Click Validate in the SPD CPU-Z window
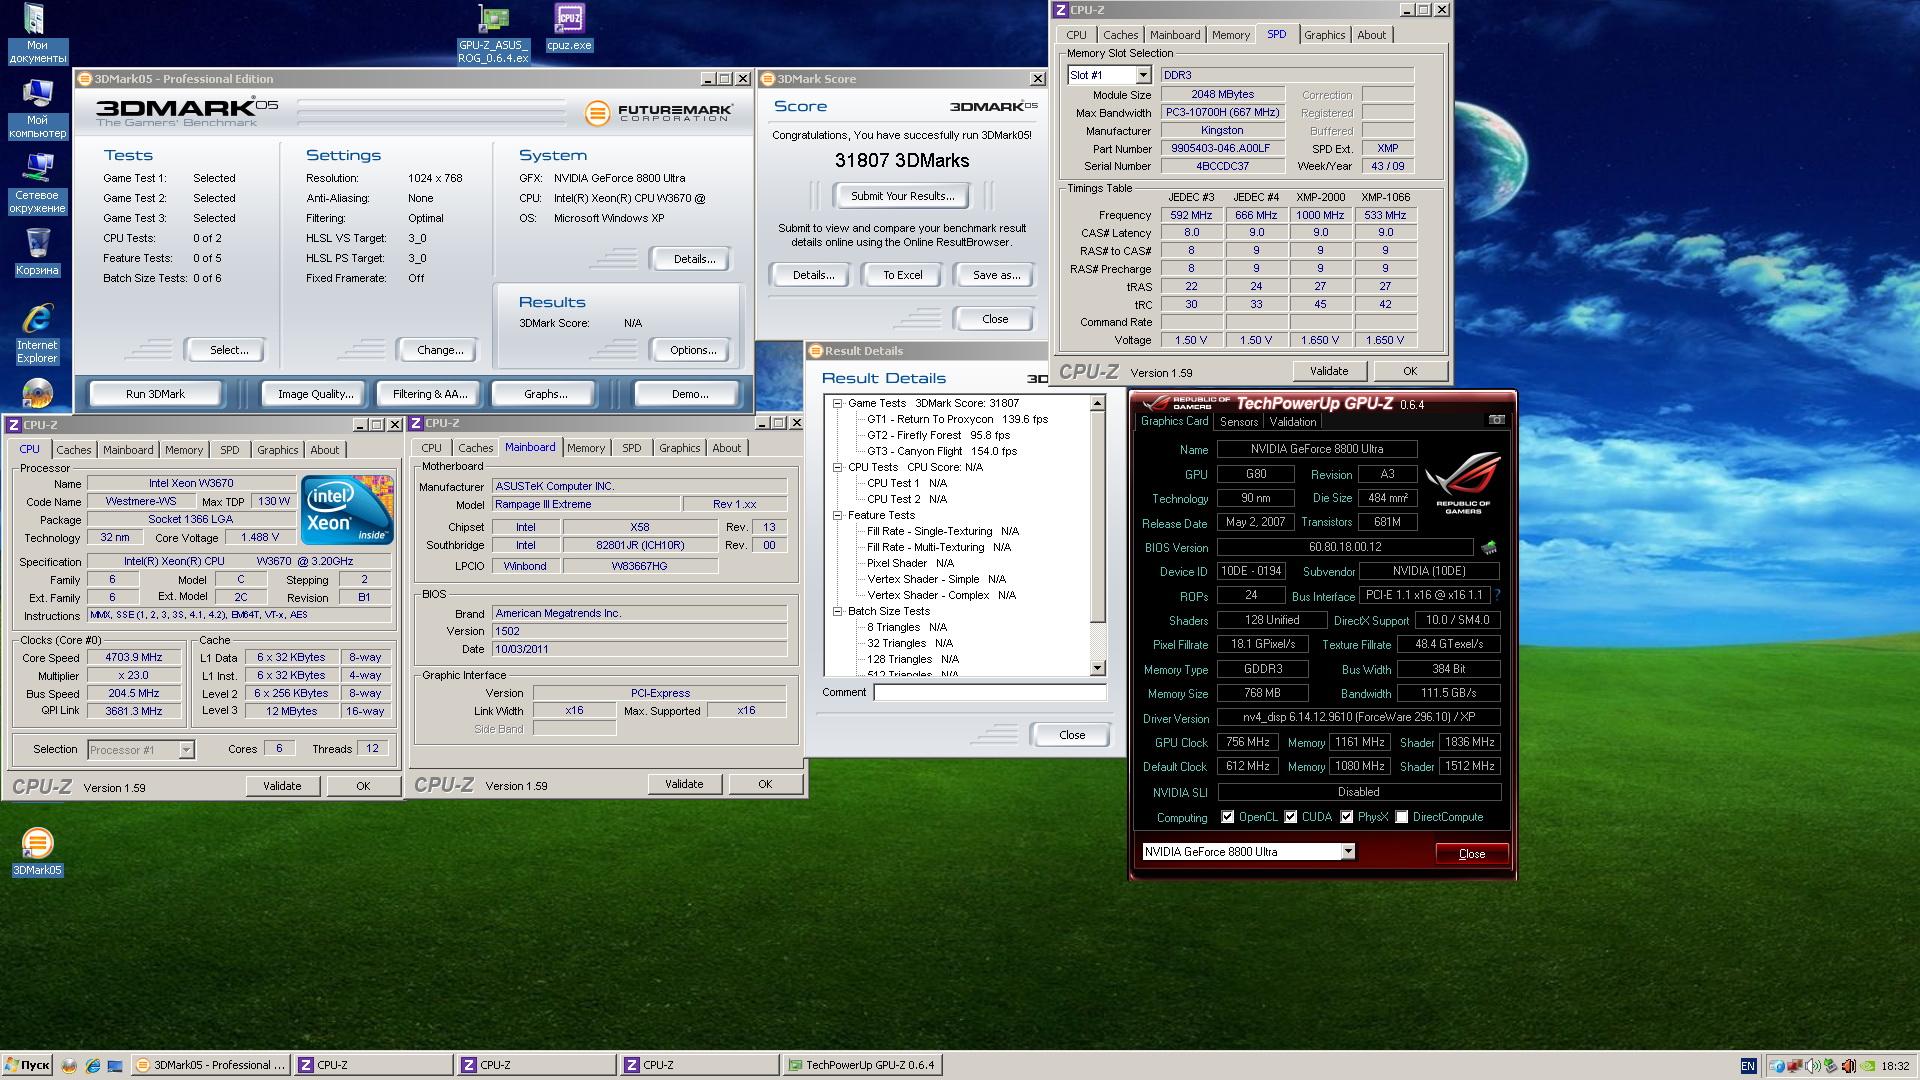This screenshot has height=1080, width=1920. pyautogui.click(x=1329, y=371)
